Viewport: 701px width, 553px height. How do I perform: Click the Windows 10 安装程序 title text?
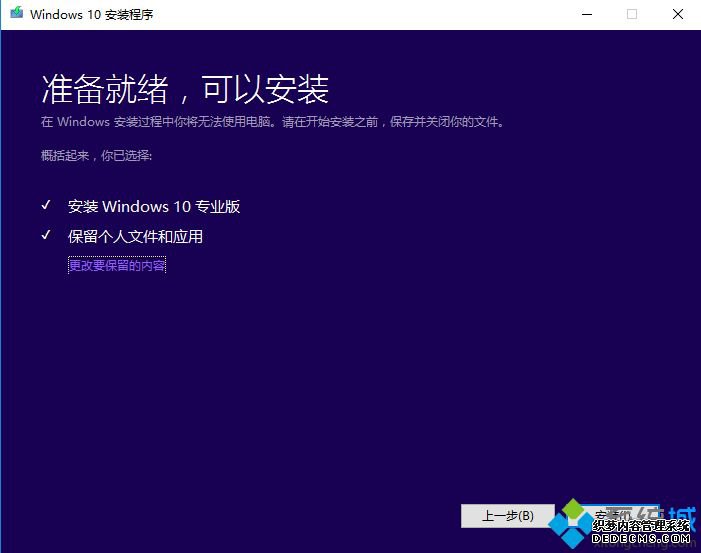point(92,14)
